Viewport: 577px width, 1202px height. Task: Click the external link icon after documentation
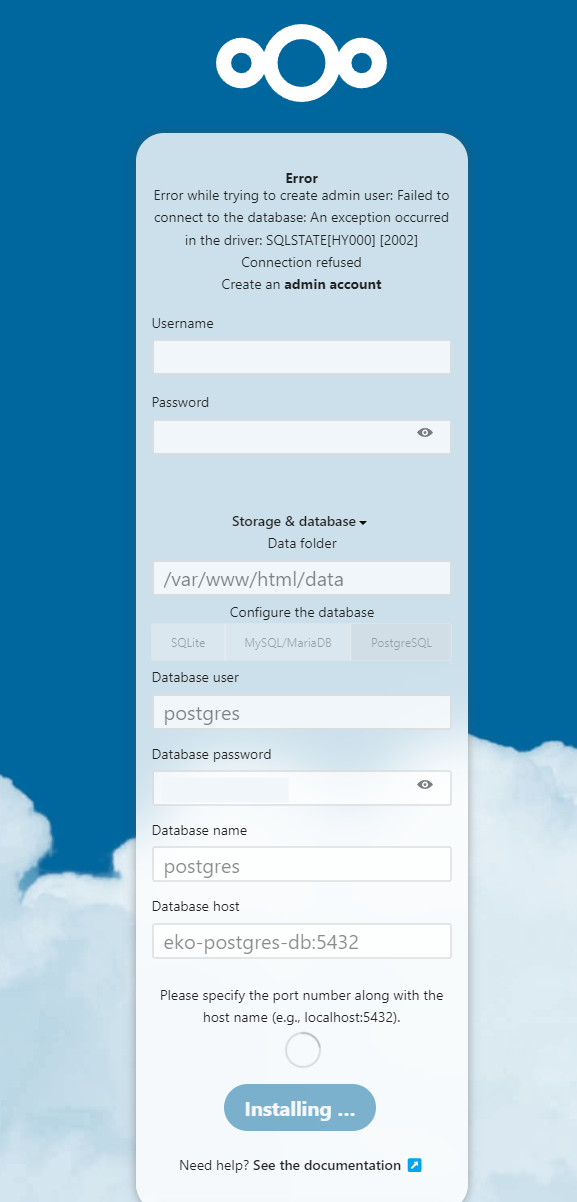415,1165
